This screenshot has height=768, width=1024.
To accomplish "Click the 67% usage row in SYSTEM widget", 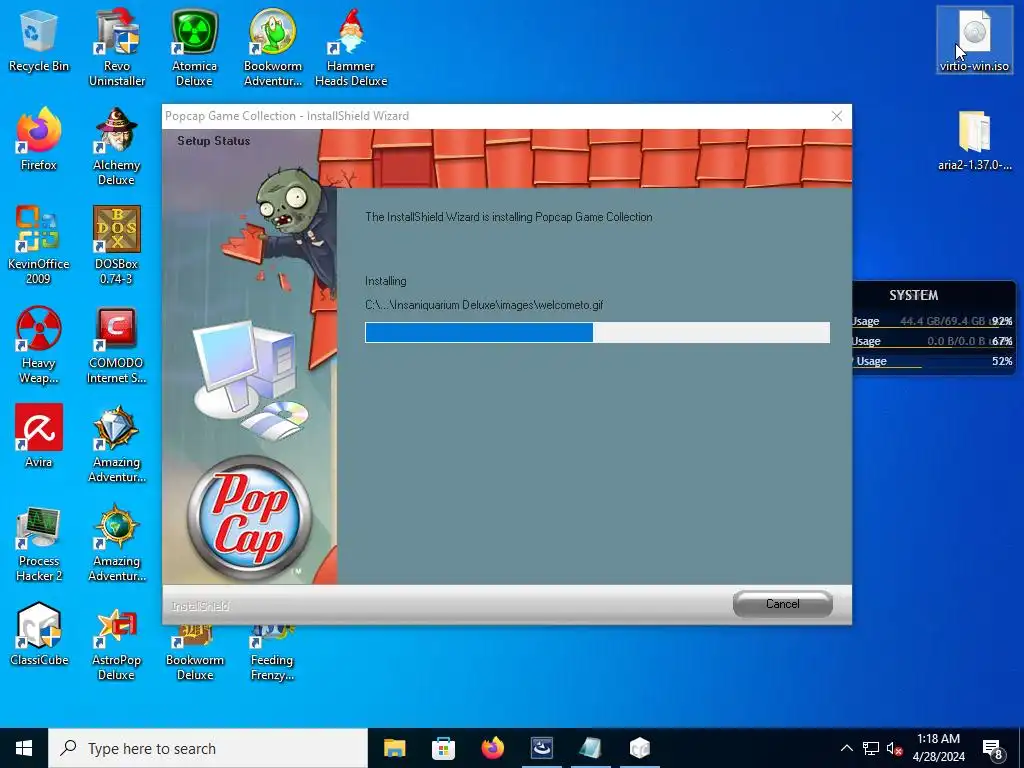I will pos(934,341).
